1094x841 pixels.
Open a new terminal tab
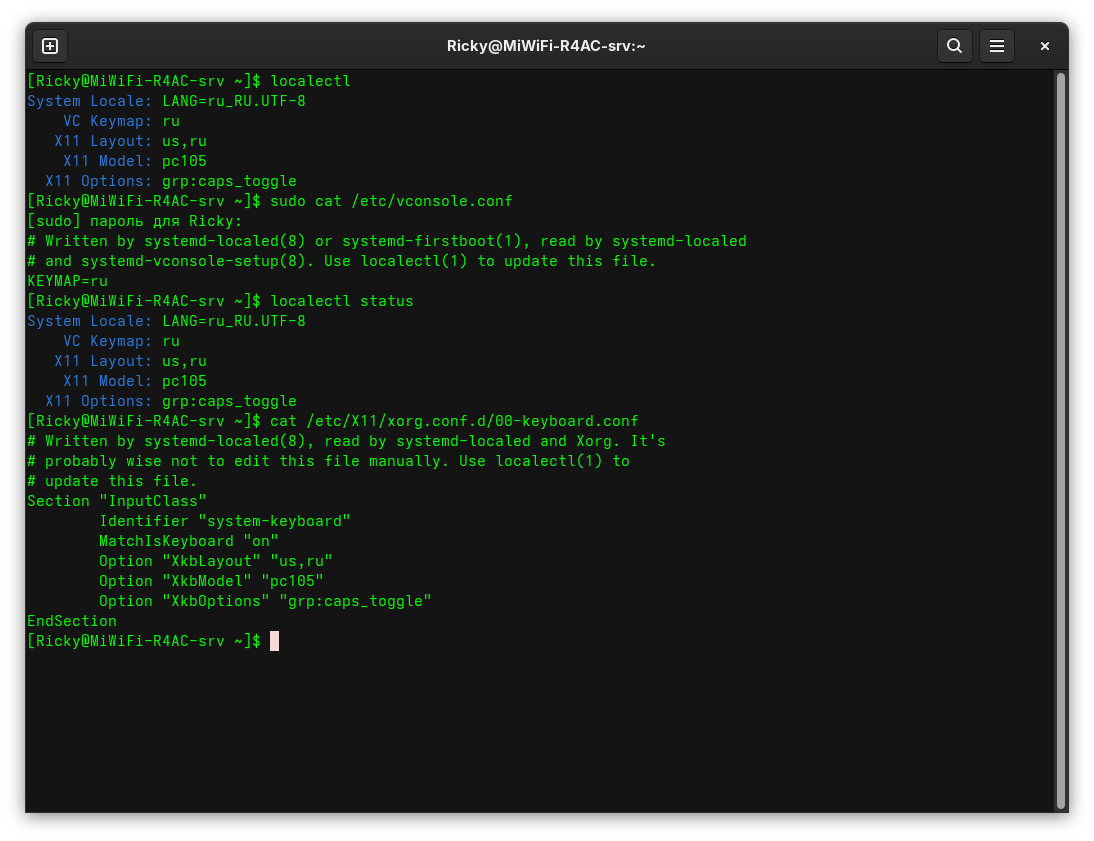click(x=50, y=46)
